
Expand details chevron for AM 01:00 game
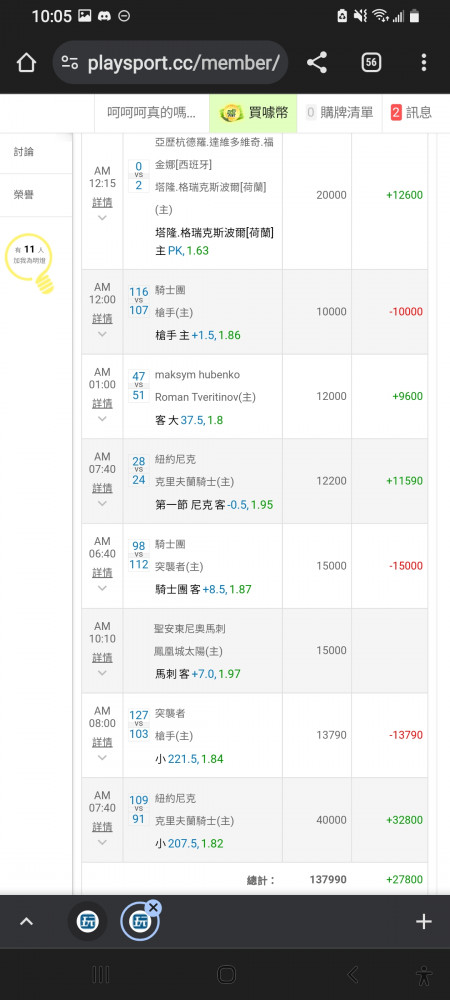point(102,419)
